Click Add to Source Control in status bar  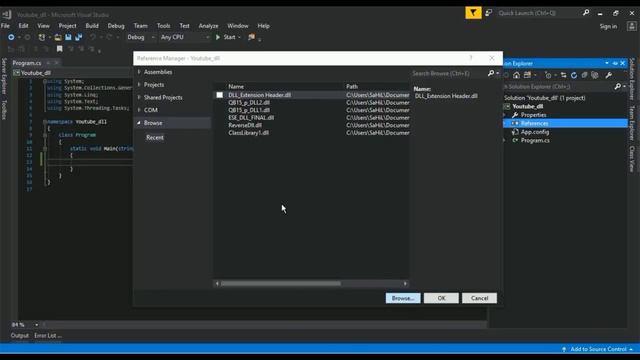coord(598,349)
